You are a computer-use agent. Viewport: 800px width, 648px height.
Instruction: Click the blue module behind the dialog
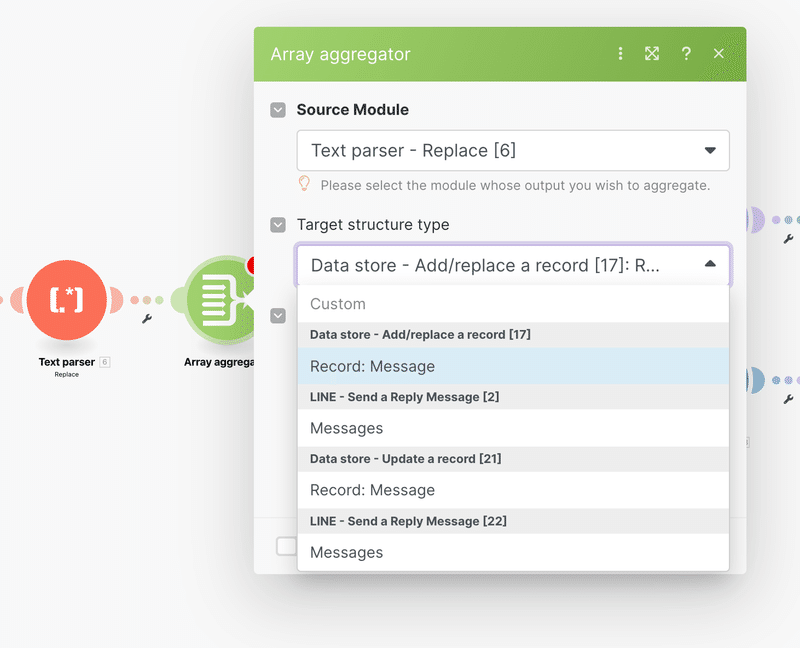pyautogui.click(x=755, y=380)
